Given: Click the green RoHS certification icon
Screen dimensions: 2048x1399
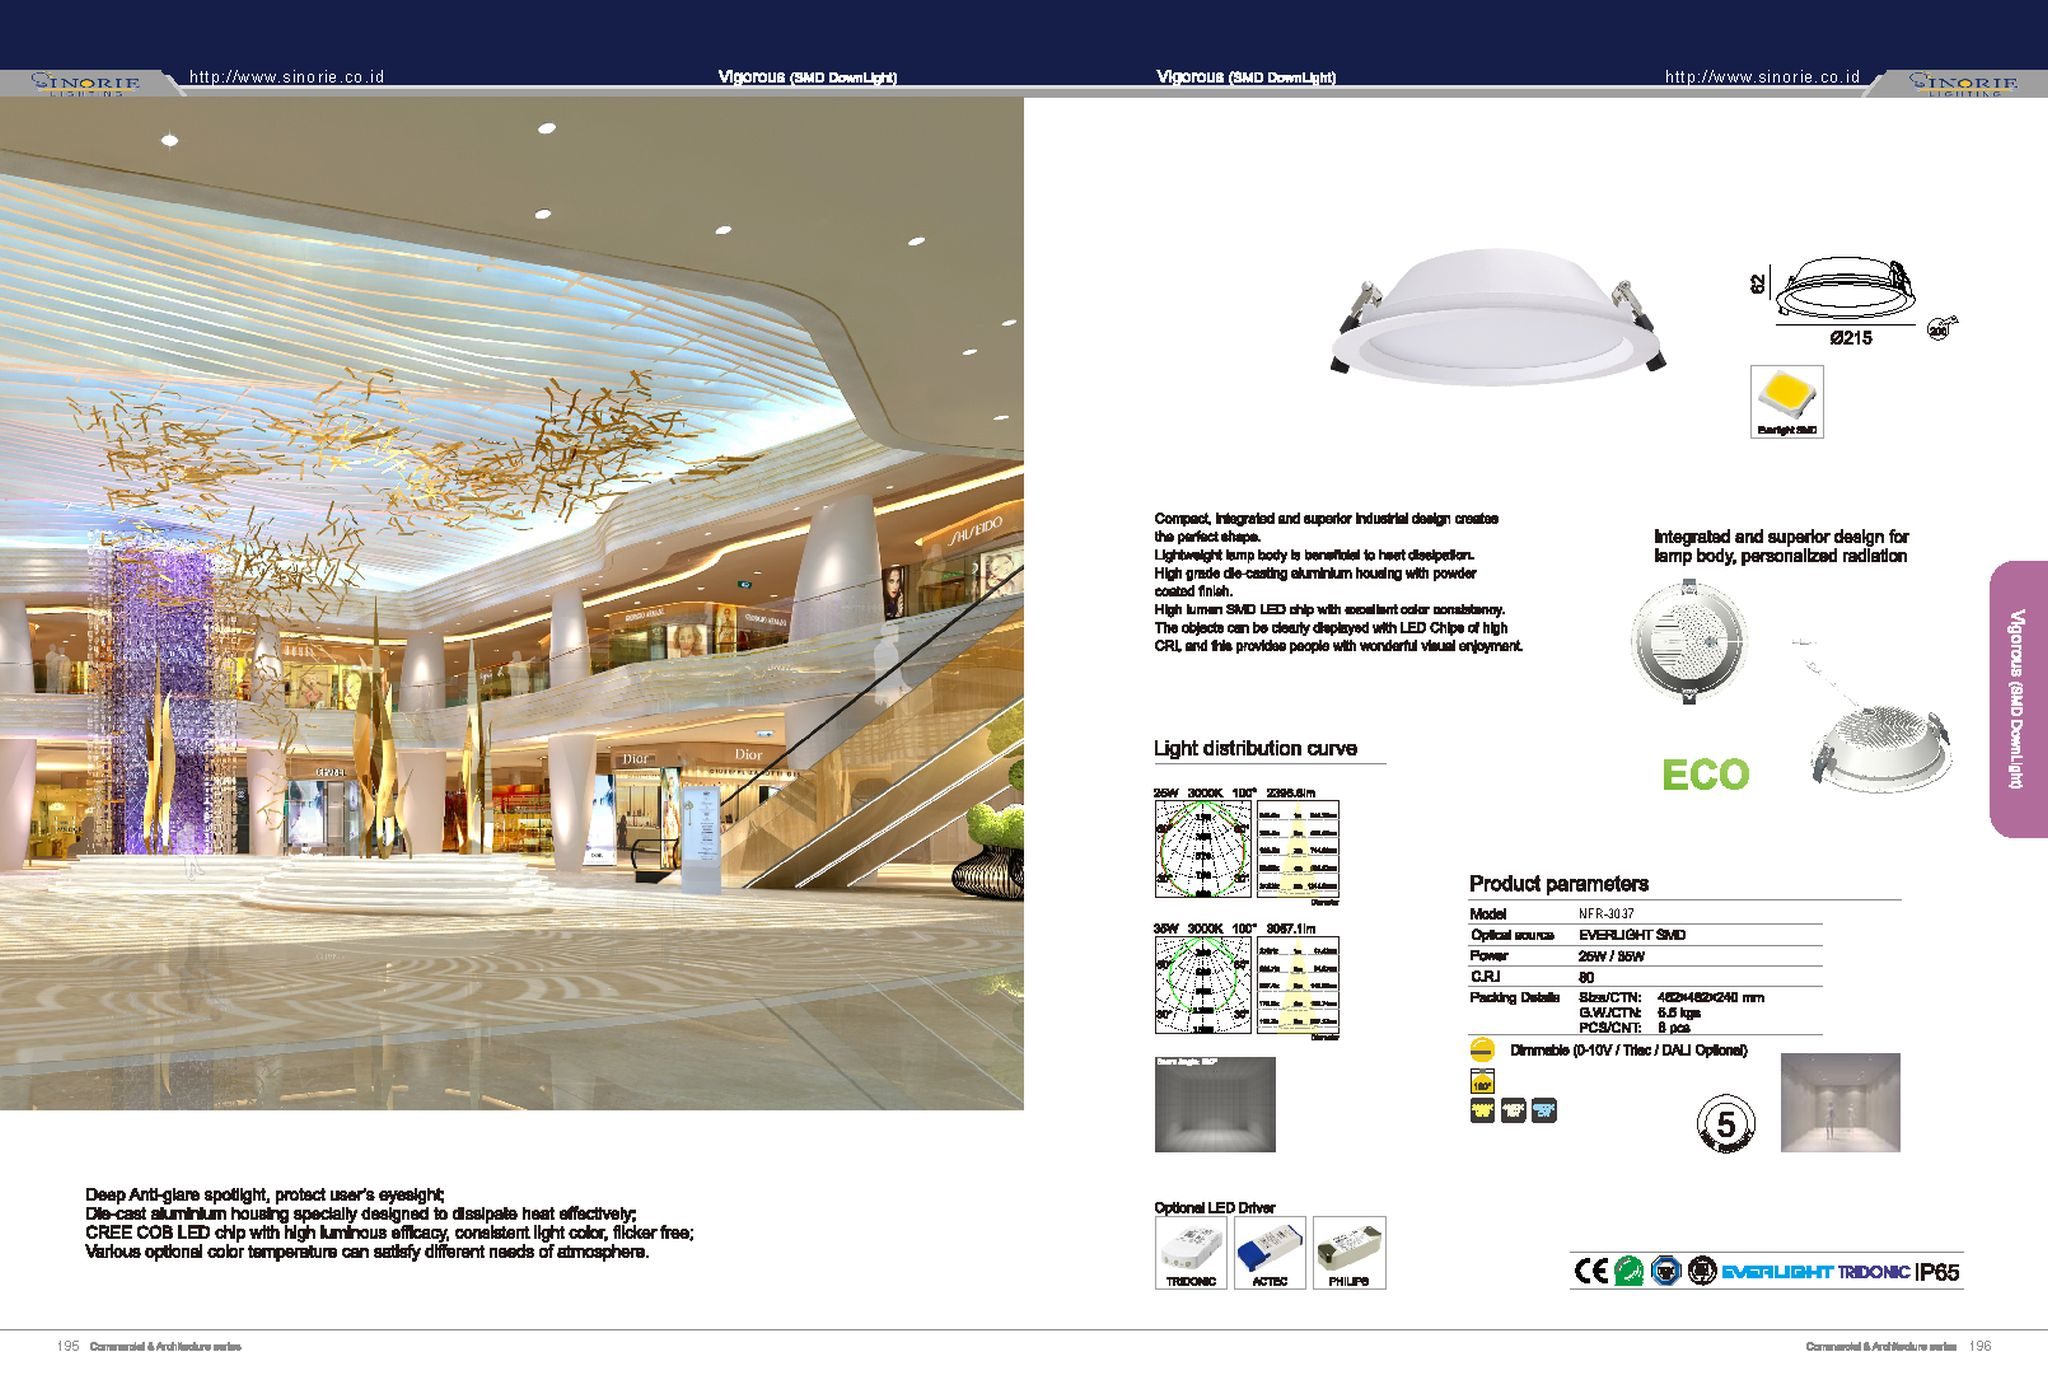Looking at the screenshot, I should click(x=1629, y=1271).
